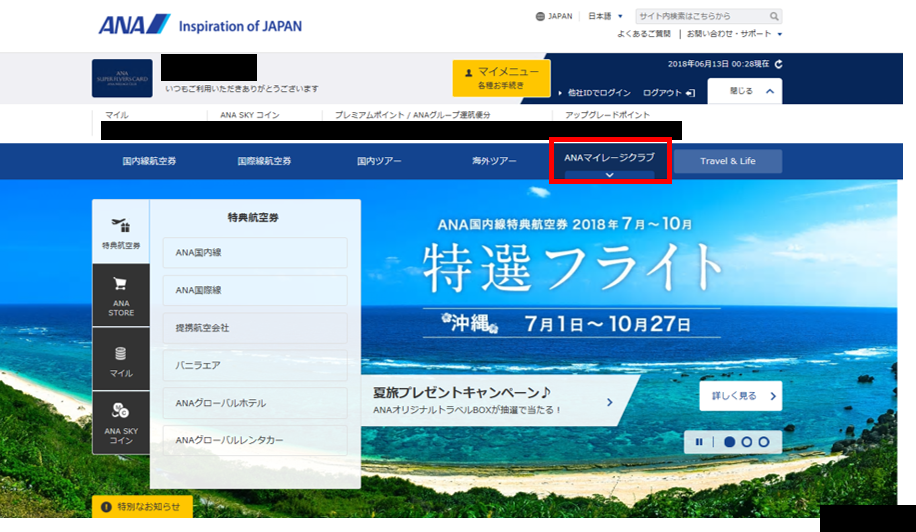Click the person icon in マイメニュー
The width and height of the screenshot is (916, 532).
coord(468,73)
